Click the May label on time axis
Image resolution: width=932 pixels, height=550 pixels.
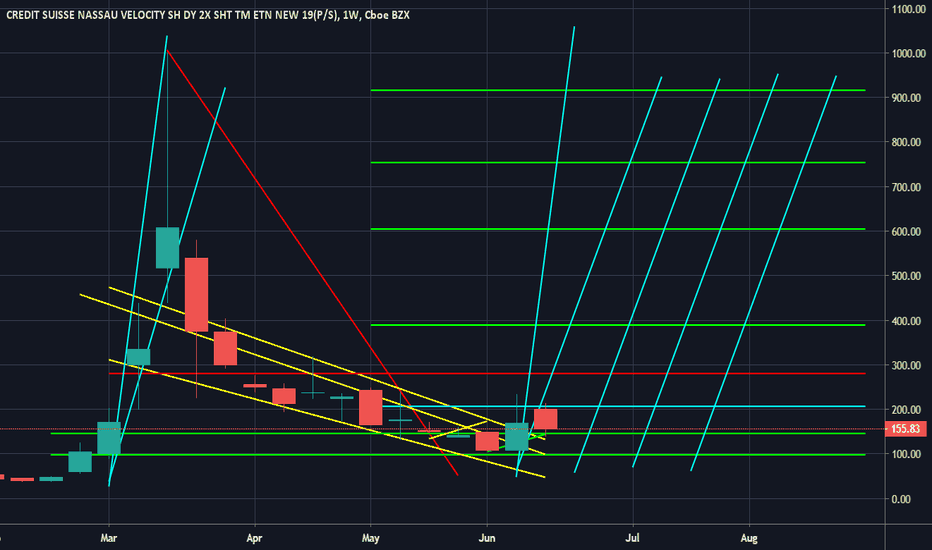click(370, 538)
